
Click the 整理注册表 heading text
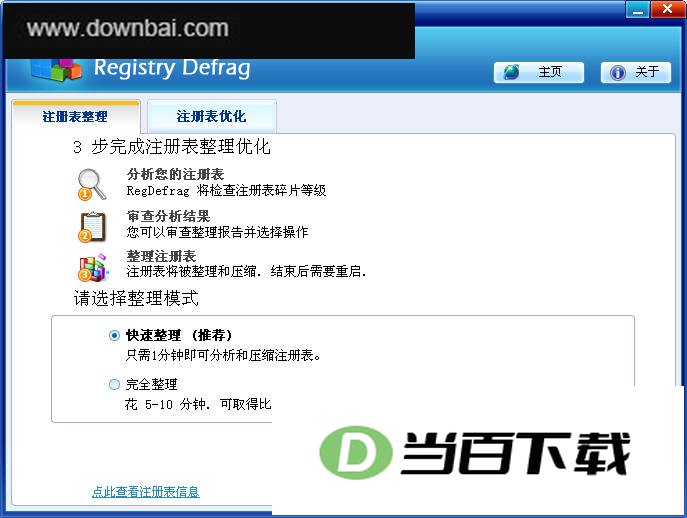pyautogui.click(x=161, y=256)
